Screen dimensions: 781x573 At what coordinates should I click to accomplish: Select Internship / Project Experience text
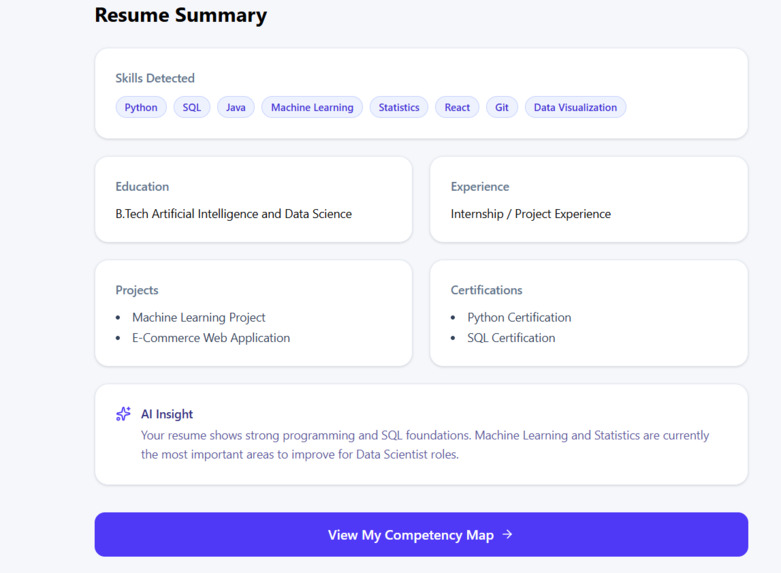pos(531,214)
